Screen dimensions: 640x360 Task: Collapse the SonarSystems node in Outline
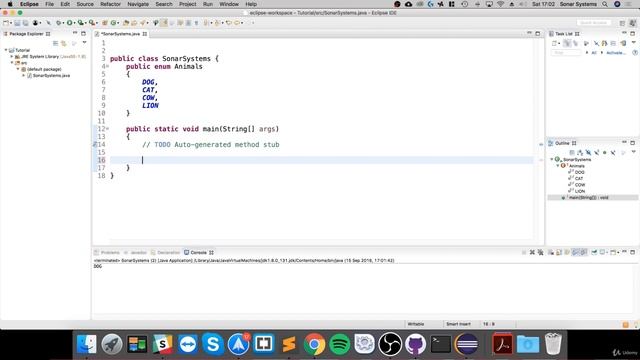tap(552, 160)
